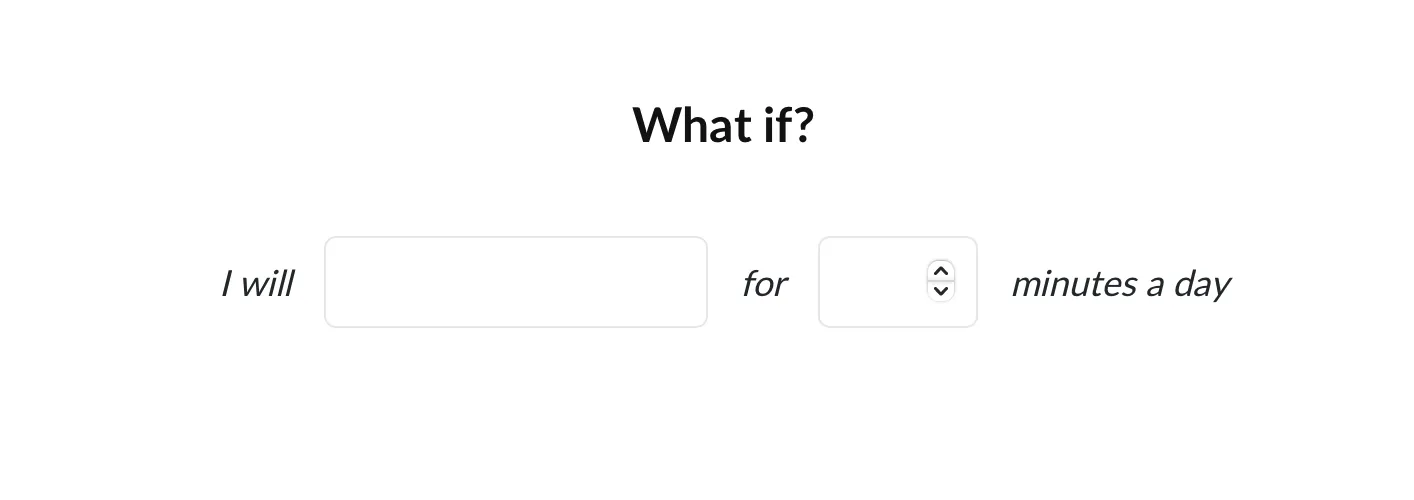Focus the activity text field after "I will"
This screenshot has height=500, width=1414.
tap(515, 282)
